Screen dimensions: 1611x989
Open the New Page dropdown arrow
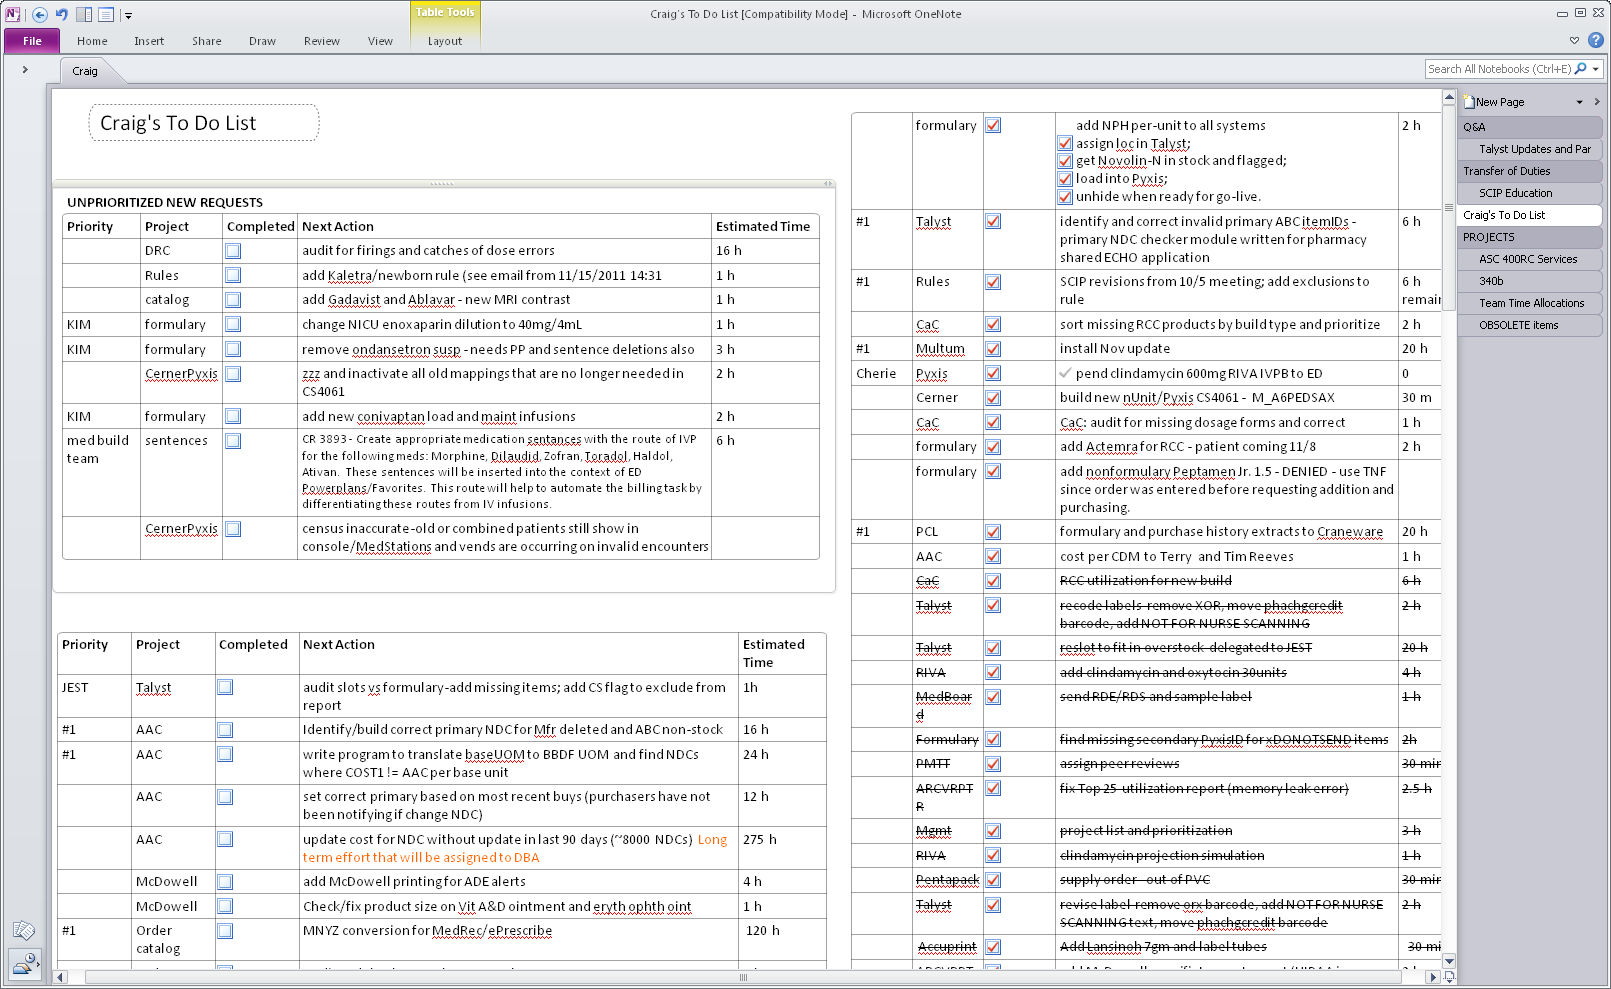1579,101
